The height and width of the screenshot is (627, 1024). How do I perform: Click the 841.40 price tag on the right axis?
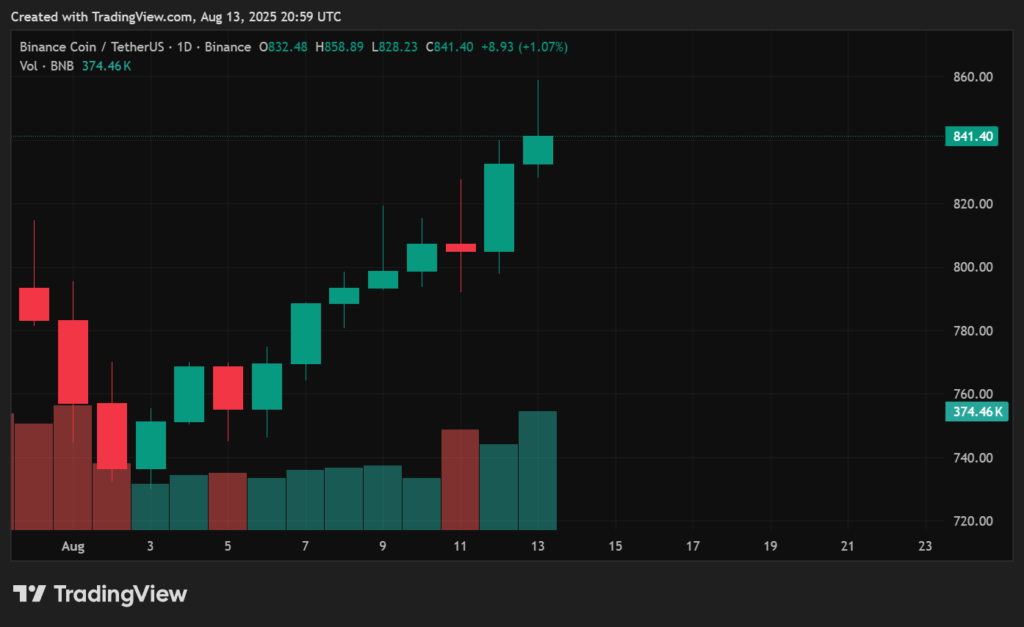(971, 136)
